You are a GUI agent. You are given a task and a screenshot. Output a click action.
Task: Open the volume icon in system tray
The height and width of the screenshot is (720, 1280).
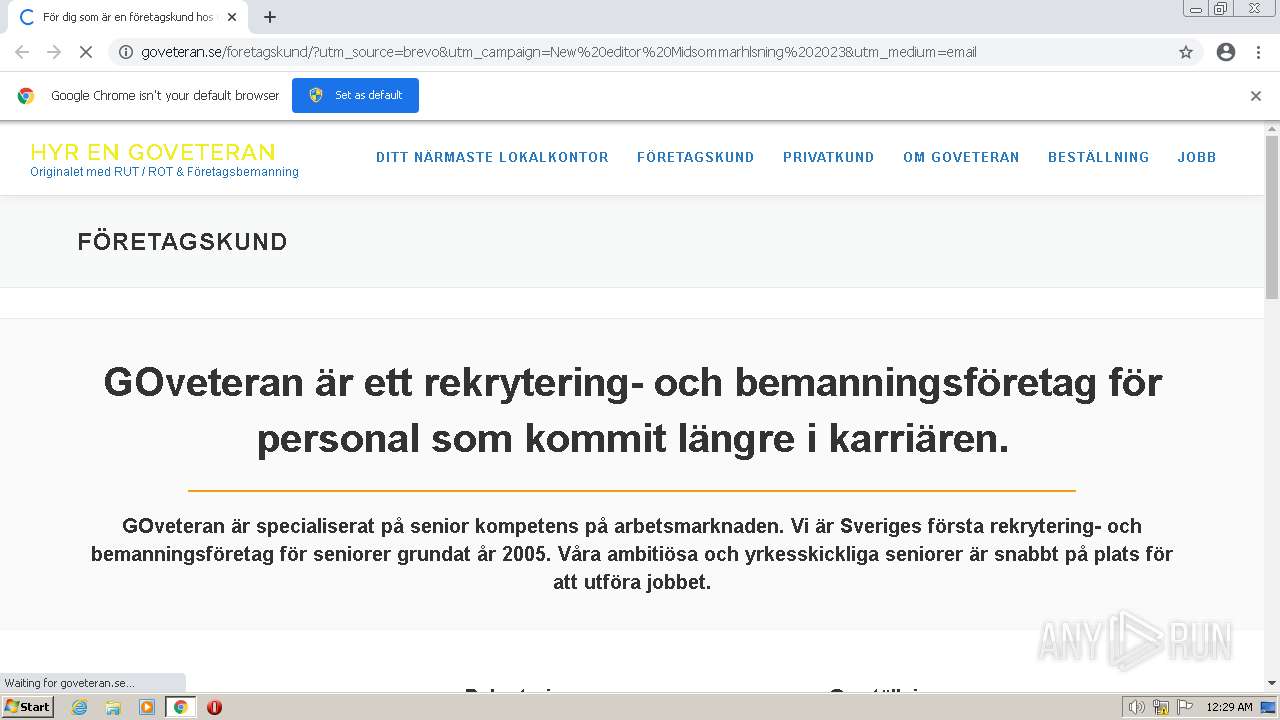click(1136, 707)
